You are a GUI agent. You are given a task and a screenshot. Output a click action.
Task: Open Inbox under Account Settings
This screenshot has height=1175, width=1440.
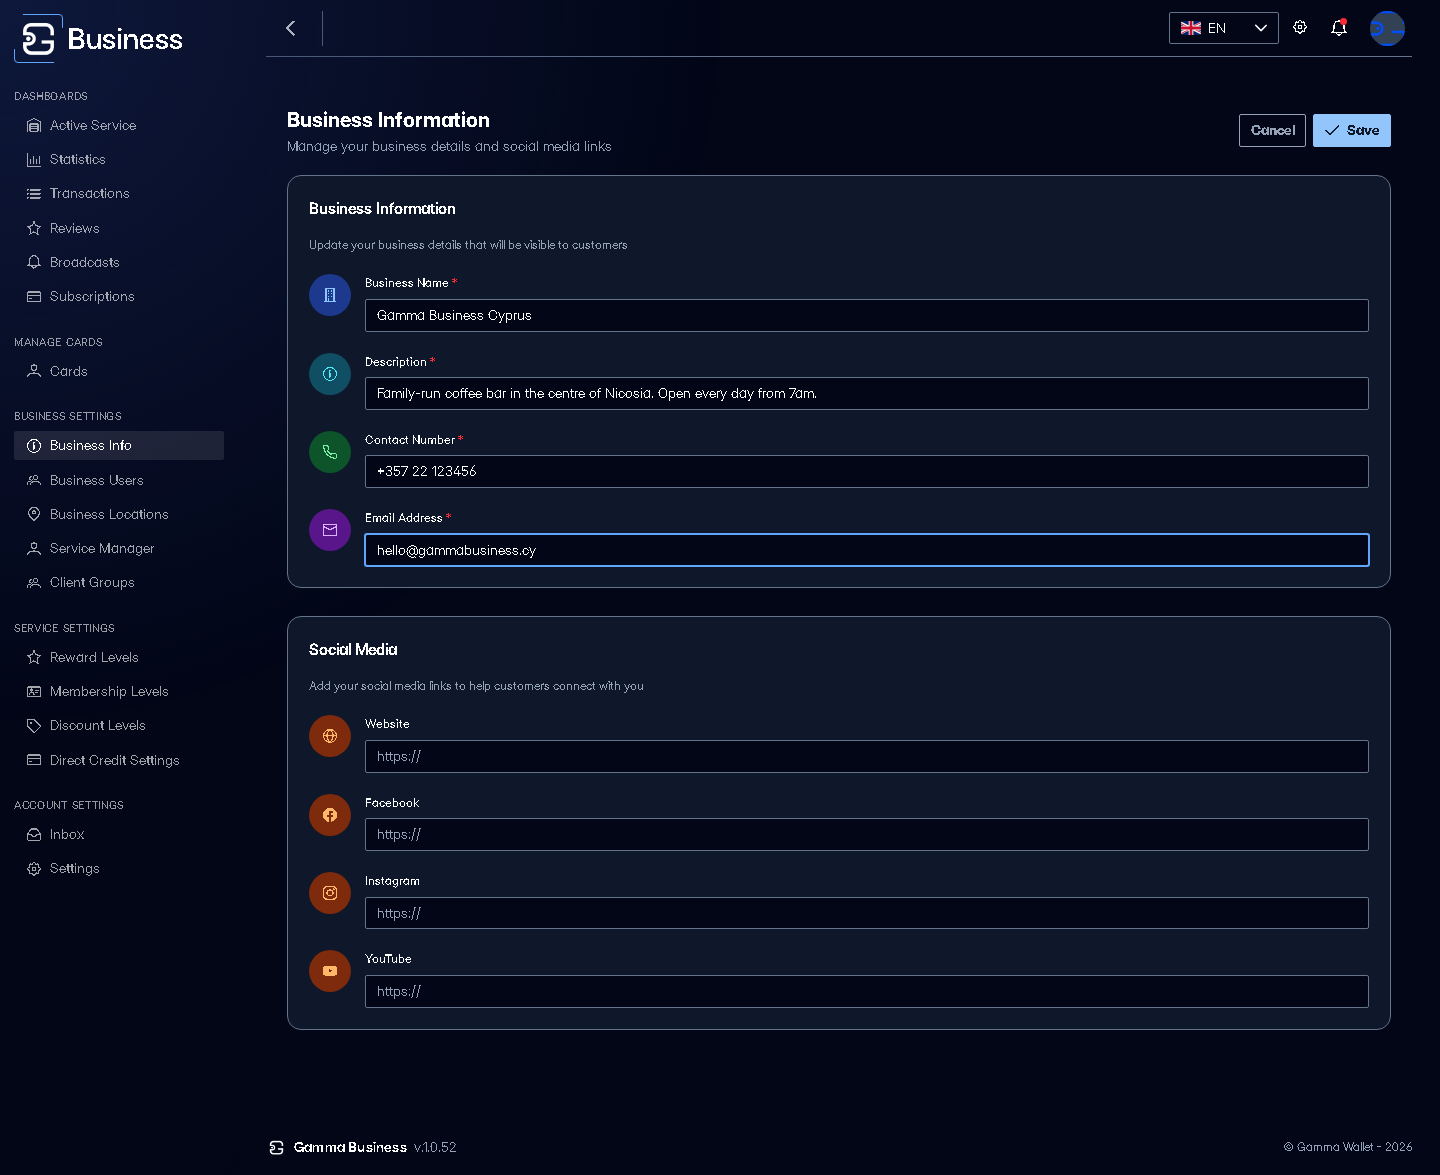click(119, 835)
